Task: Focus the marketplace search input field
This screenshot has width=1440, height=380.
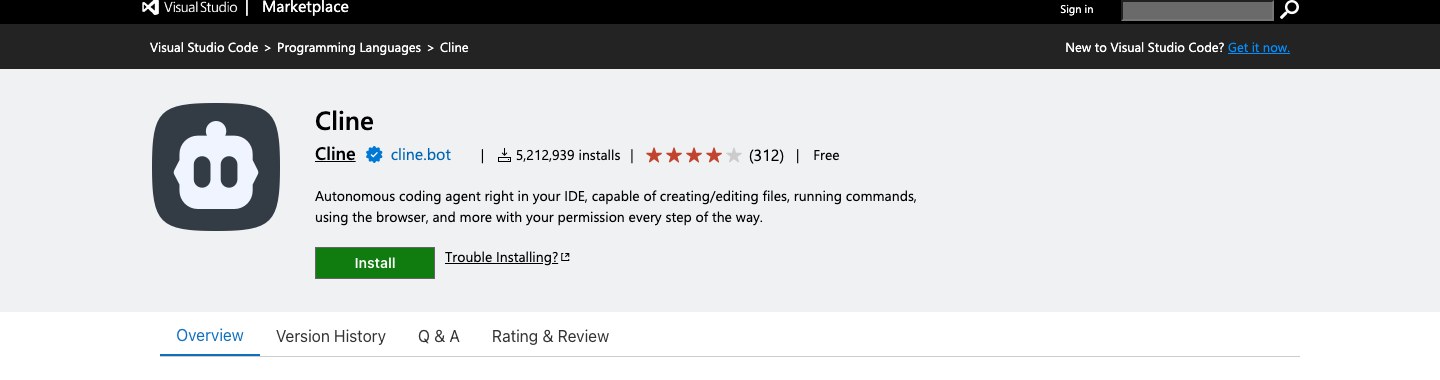Action: [x=1198, y=10]
